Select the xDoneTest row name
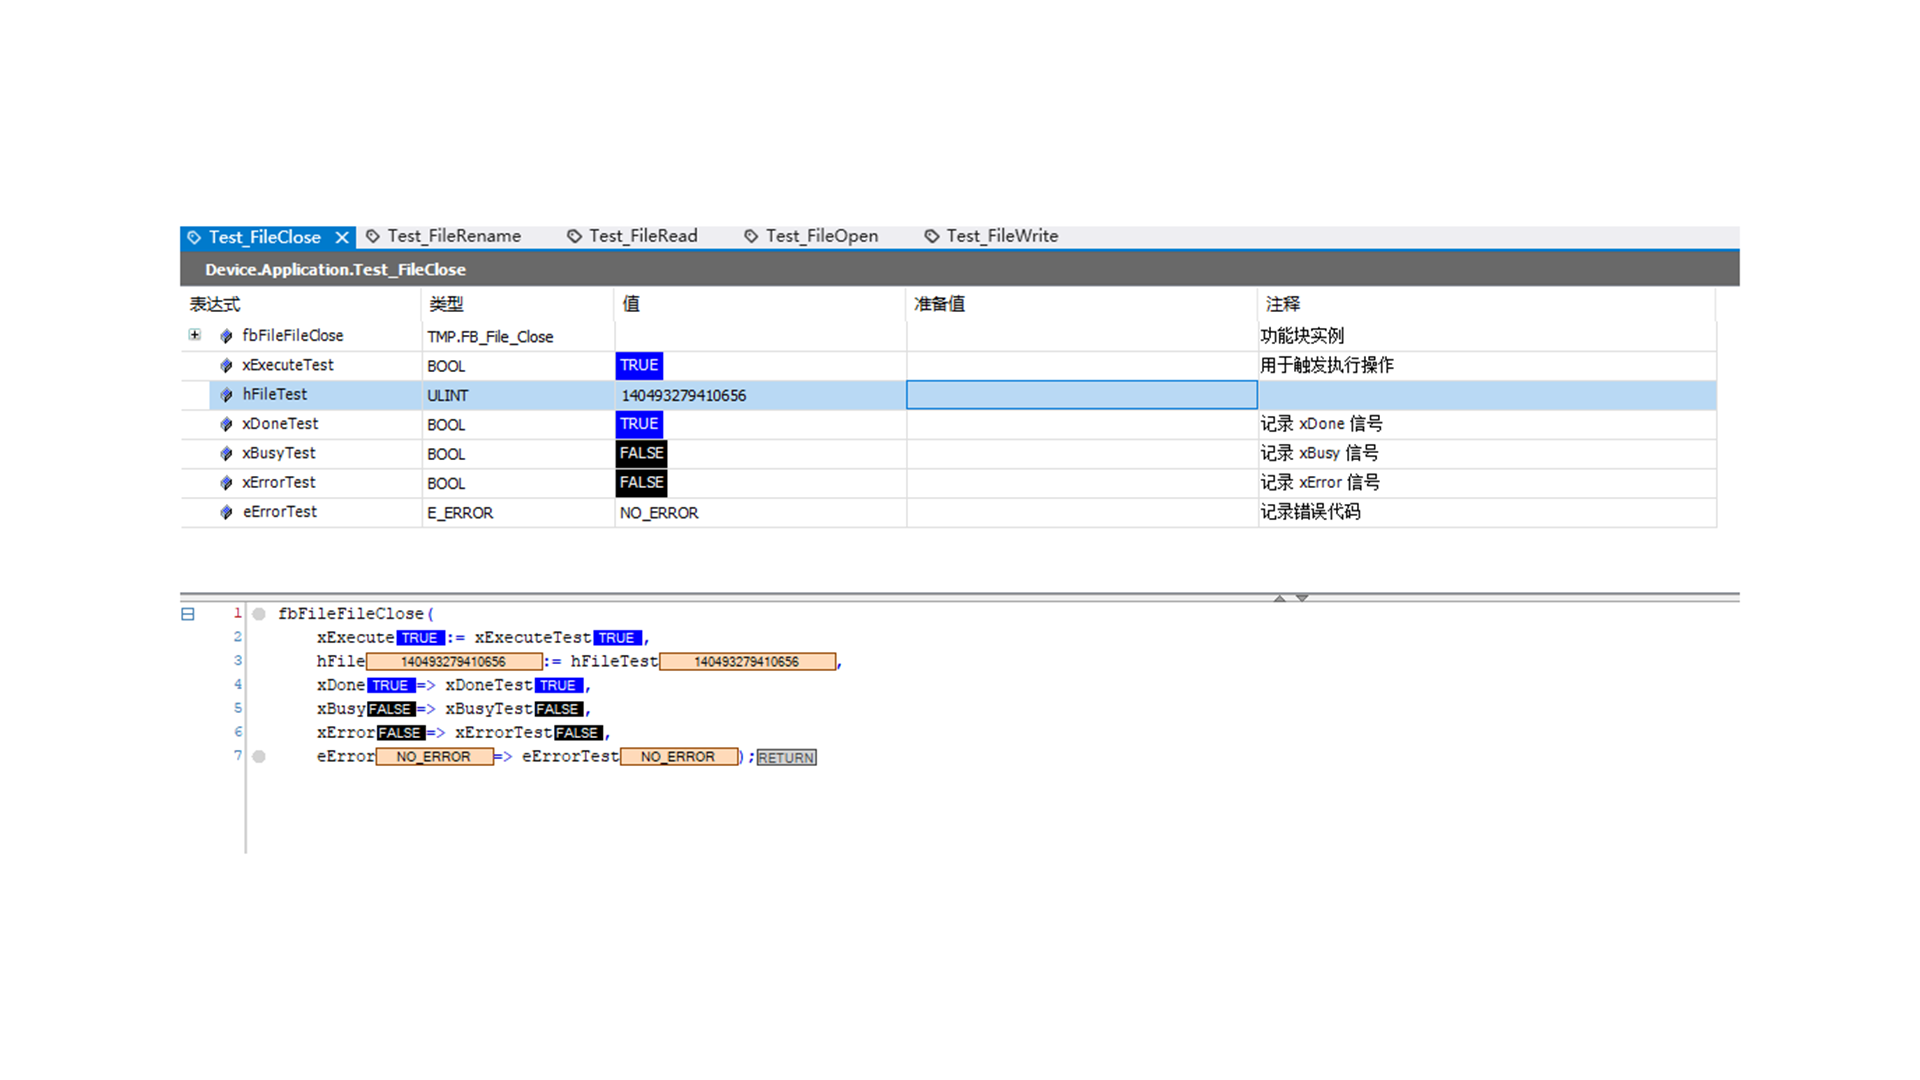Viewport: 1920px width, 1080px height. (280, 424)
